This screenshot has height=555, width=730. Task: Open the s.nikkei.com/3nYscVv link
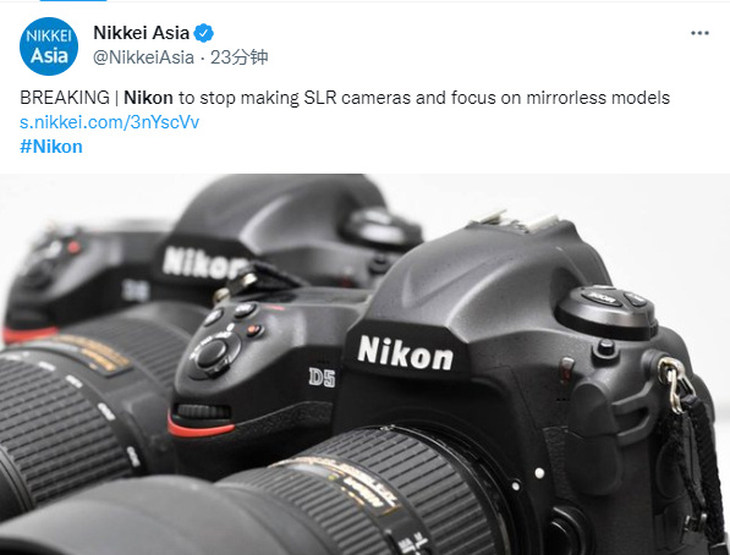point(109,122)
